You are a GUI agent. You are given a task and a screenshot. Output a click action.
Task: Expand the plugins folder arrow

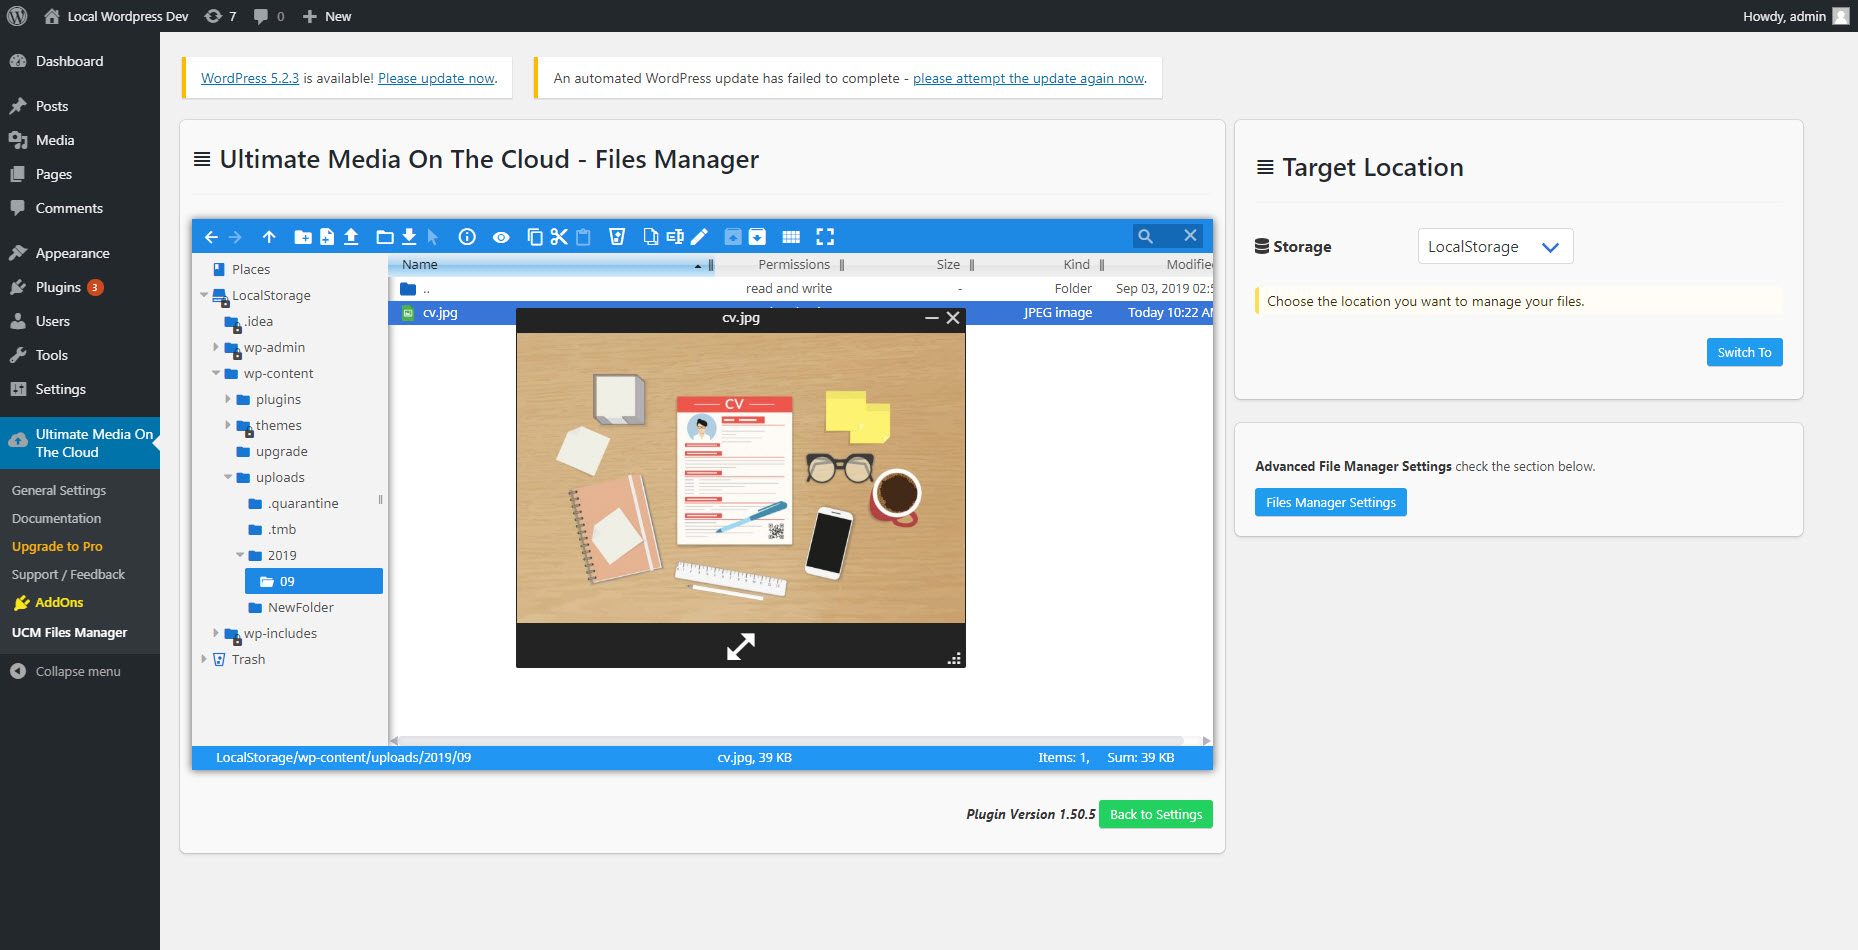[x=228, y=399]
